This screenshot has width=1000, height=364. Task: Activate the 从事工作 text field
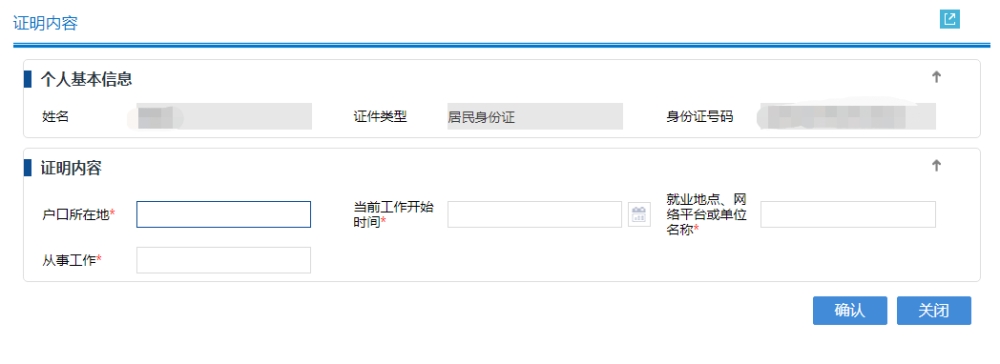tap(223, 260)
